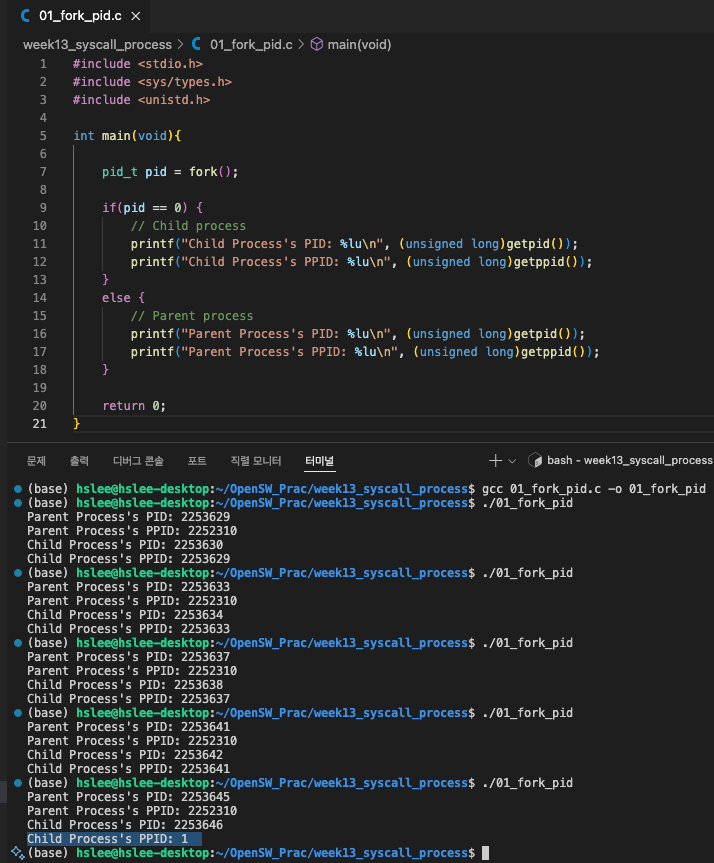Open the terminal launch profile dropdown arrow

click(512, 461)
